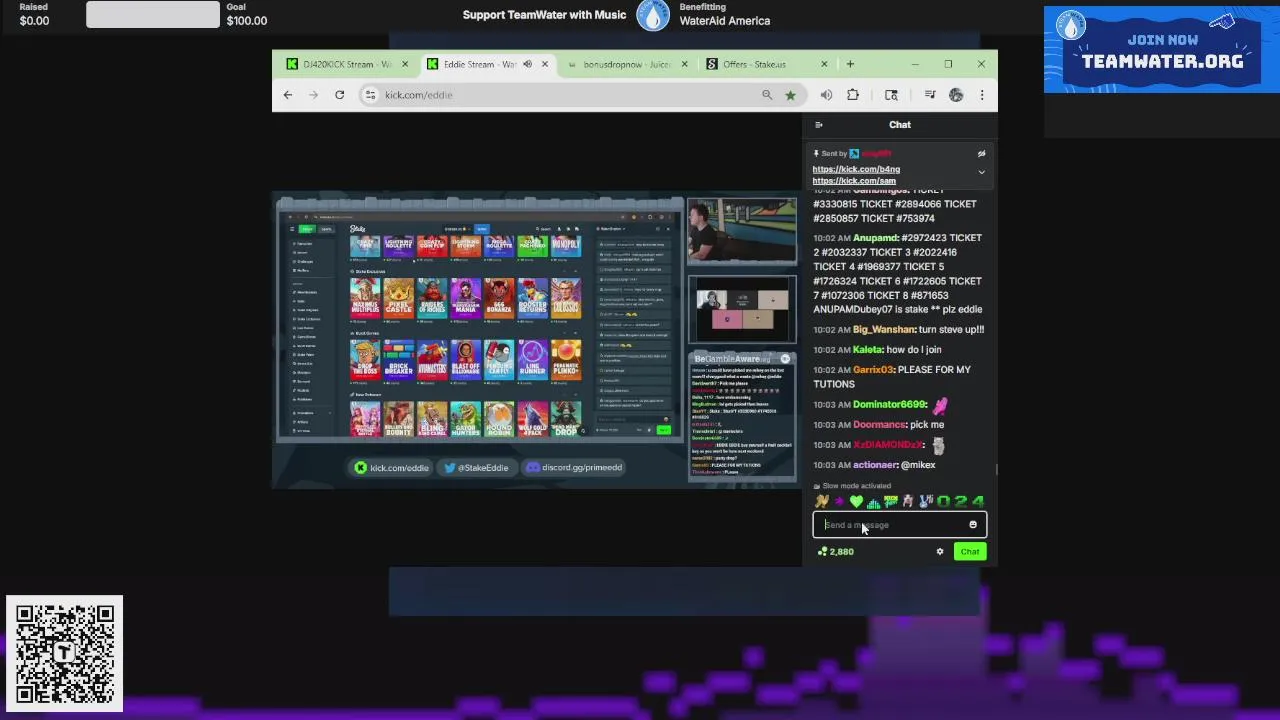Image resolution: width=1280 pixels, height=720 pixels.
Task: Pick the green 0 digit emote
Action: pos(943,501)
